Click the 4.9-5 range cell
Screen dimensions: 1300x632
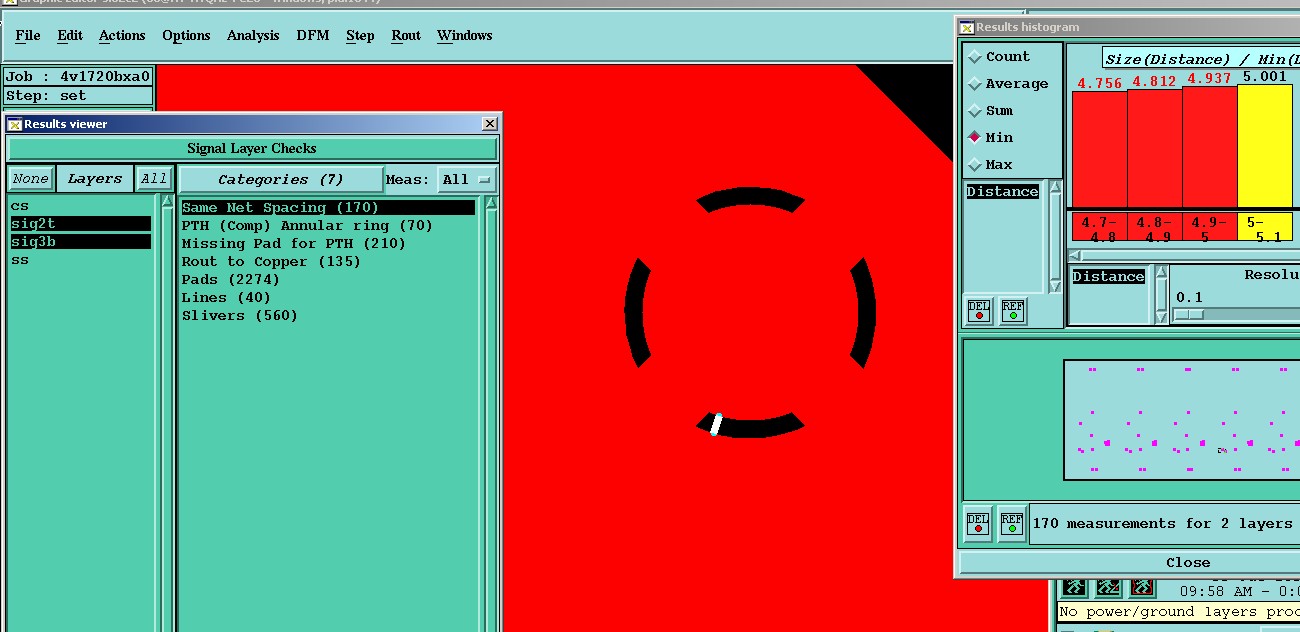point(1209,227)
